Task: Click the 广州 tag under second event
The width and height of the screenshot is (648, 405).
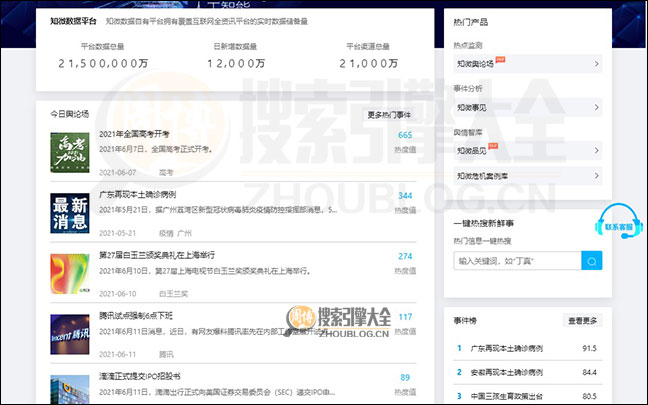Action: [184, 233]
